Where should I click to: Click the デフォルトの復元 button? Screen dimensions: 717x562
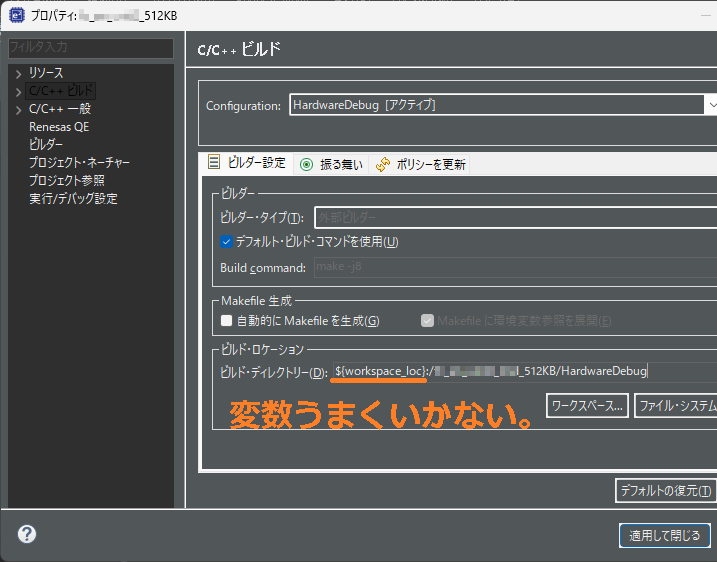click(665, 491)
